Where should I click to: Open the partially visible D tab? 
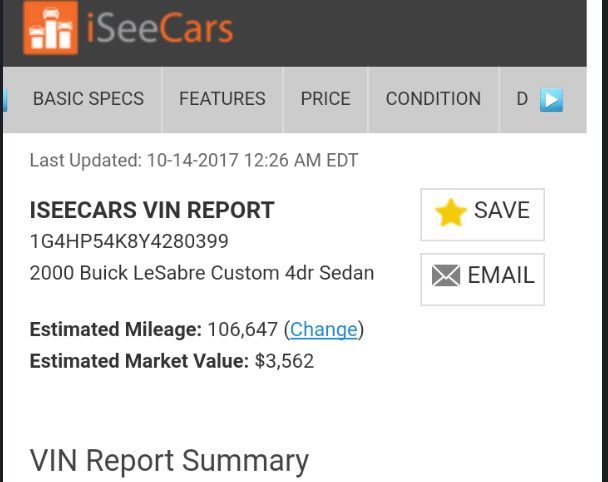click(x=522, y=99)
